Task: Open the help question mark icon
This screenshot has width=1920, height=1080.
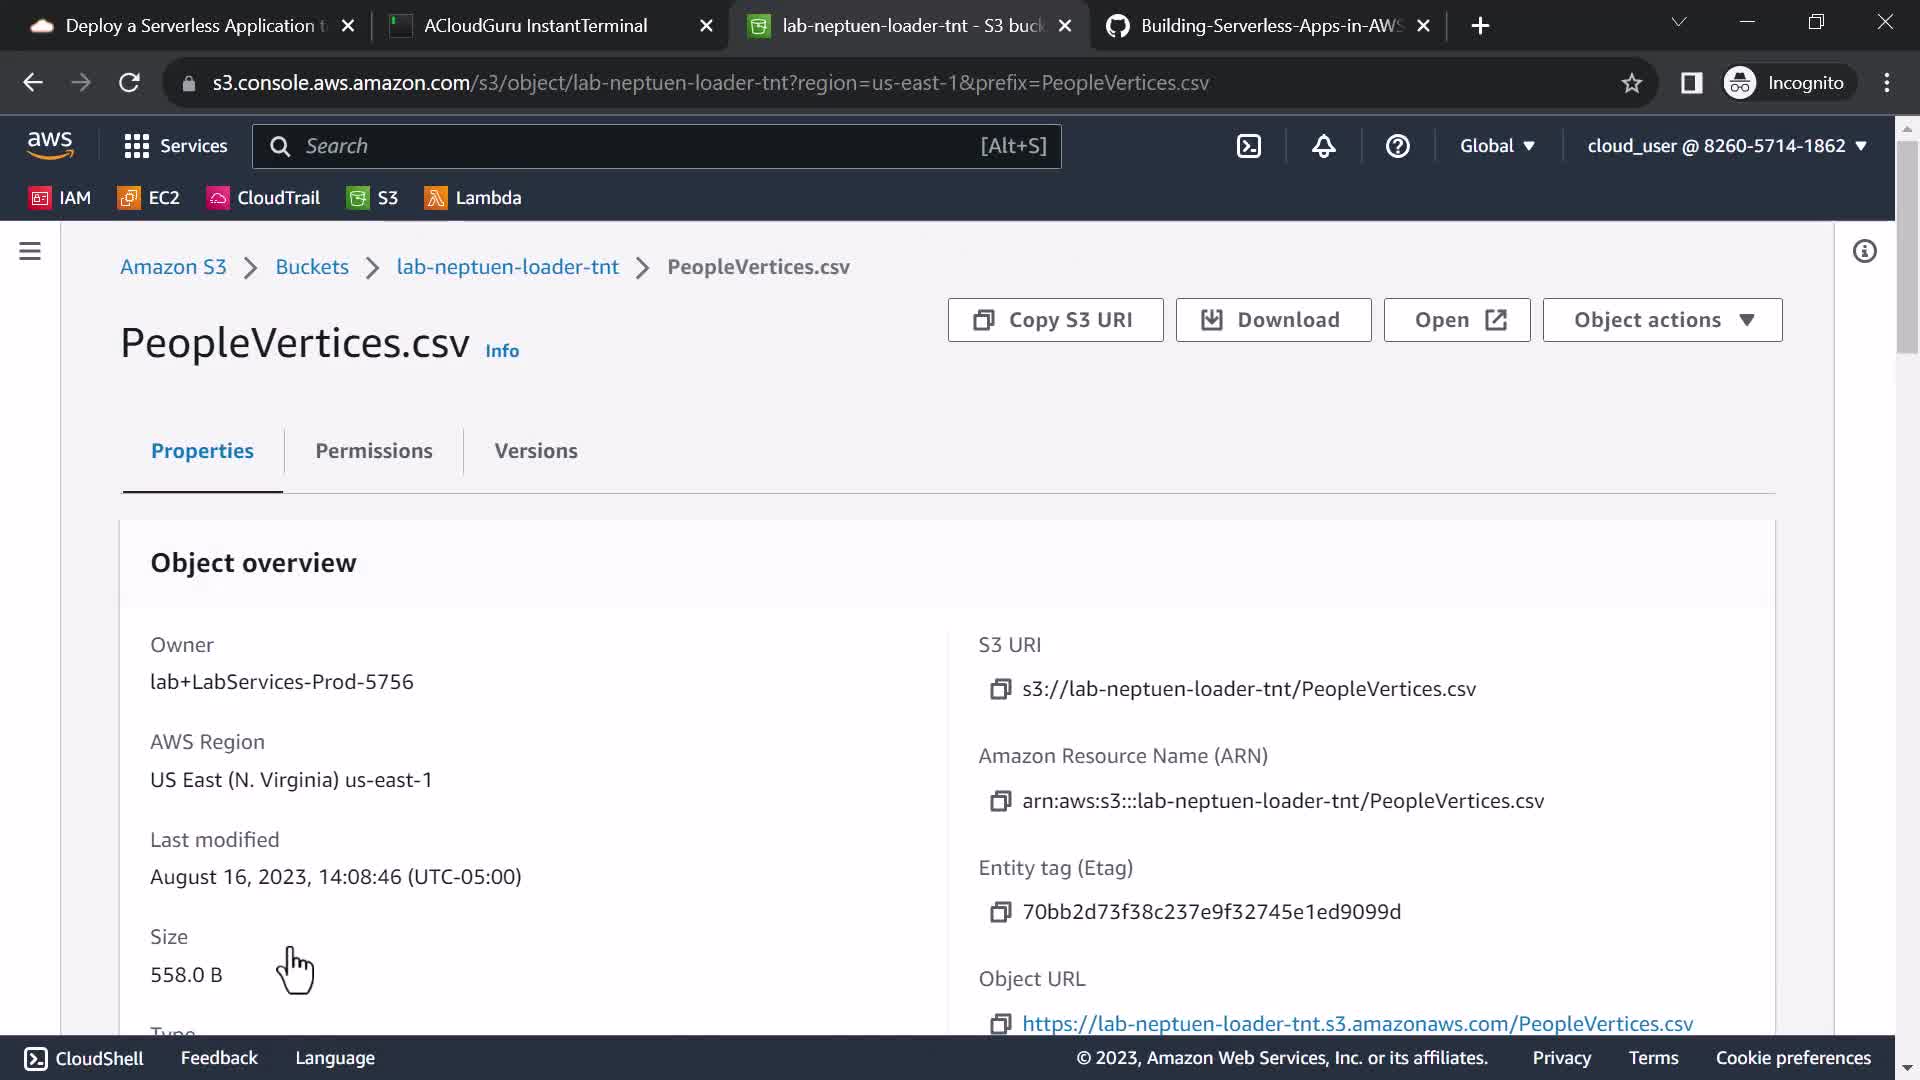Action: (x=1397, y=146)
